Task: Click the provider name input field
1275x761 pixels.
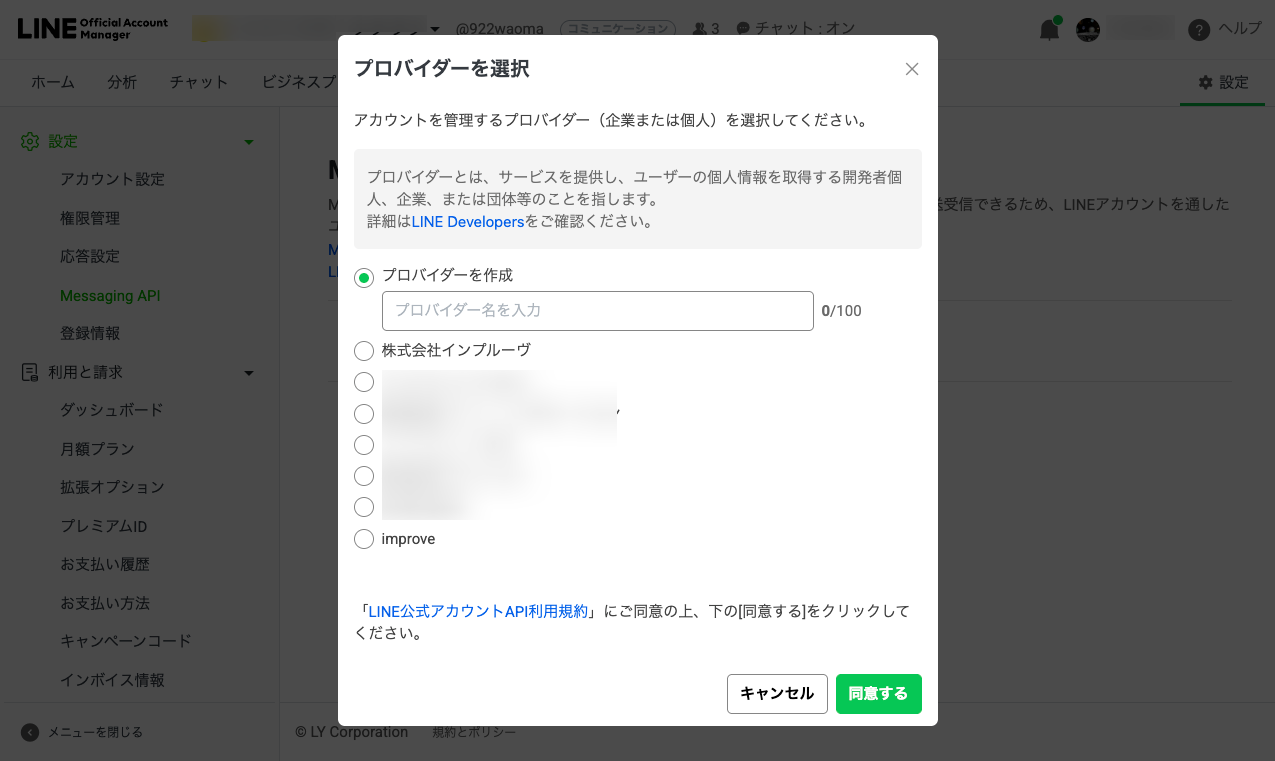Action: 597,311
